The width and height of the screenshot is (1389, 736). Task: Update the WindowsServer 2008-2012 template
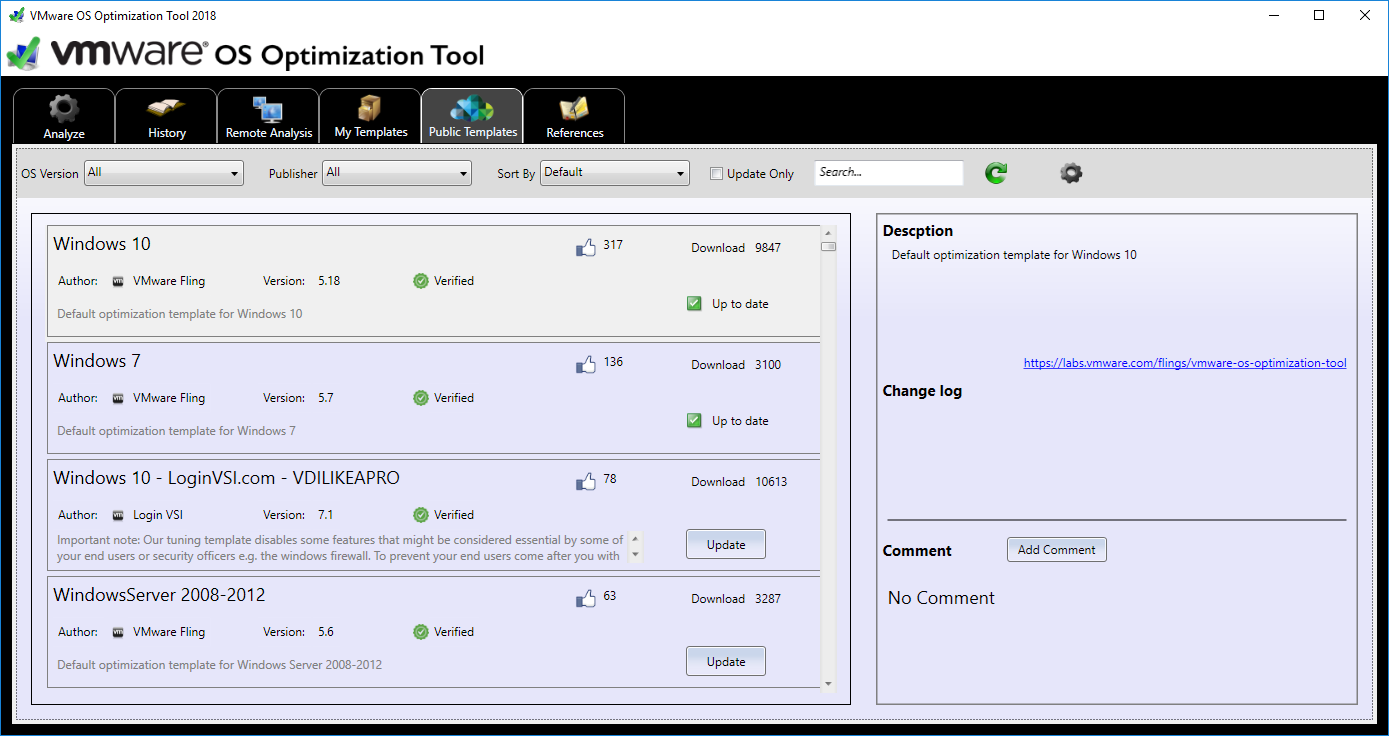pyautogui.click(x=726, y=662)
